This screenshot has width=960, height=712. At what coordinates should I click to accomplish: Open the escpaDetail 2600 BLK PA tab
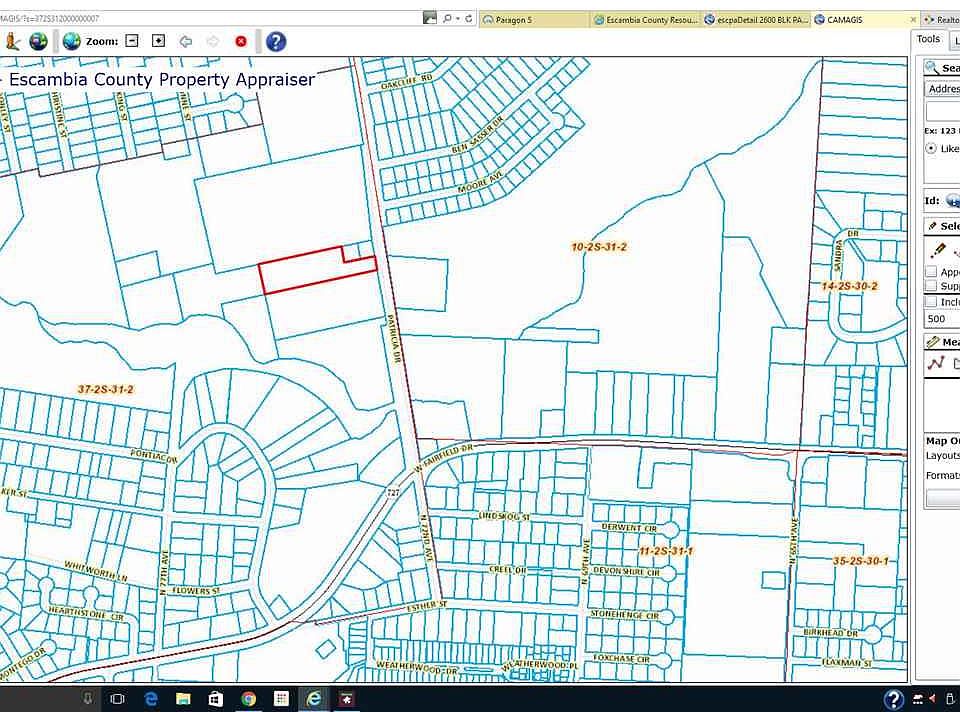click(756, 20)
